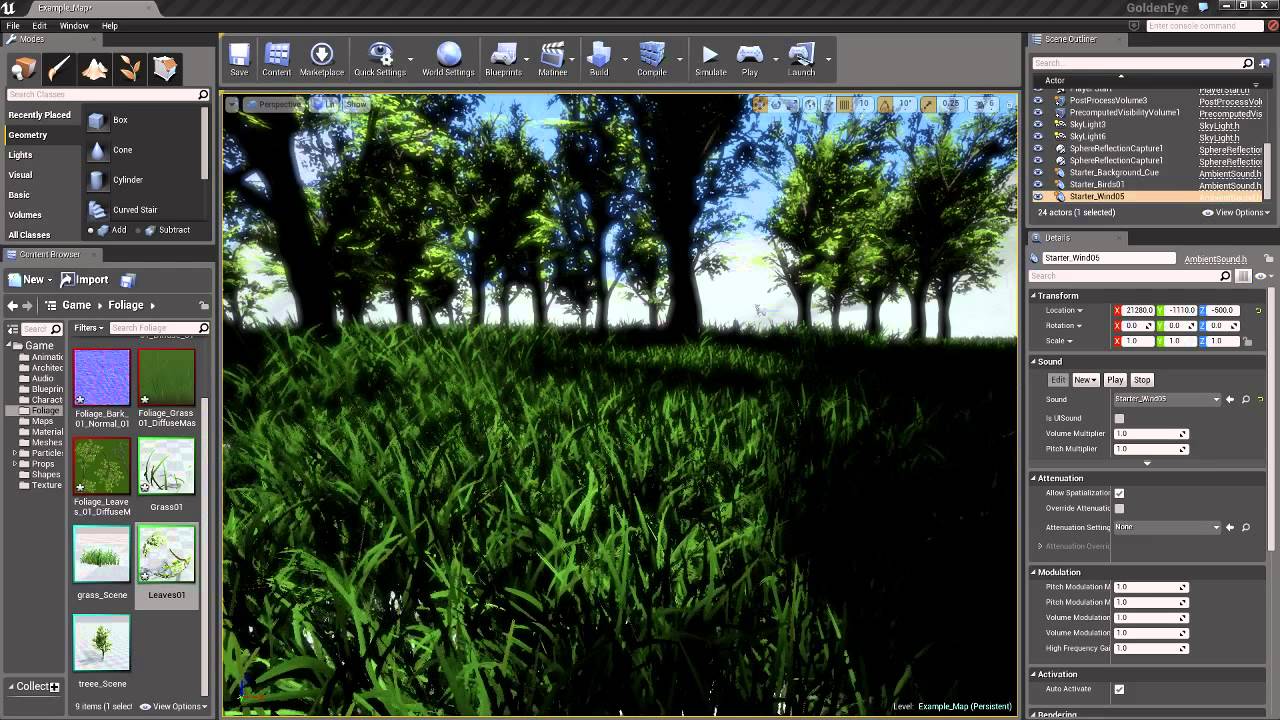Click the Build toolbar icon
1280x720 pixels.
tap(599, 60)
